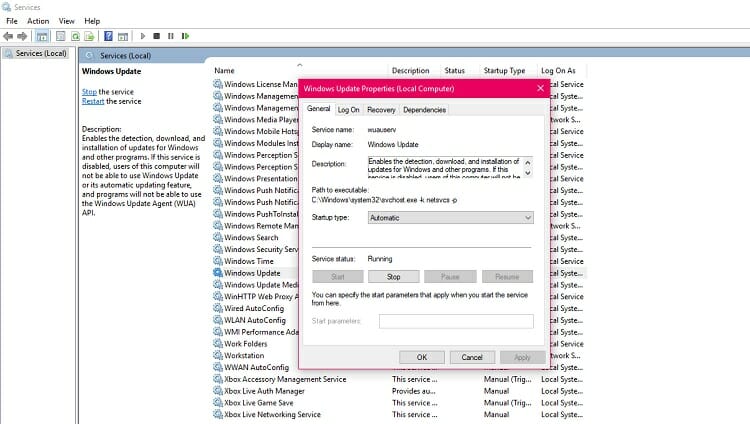Click the Stop Service square icon

tap(156, 36)
